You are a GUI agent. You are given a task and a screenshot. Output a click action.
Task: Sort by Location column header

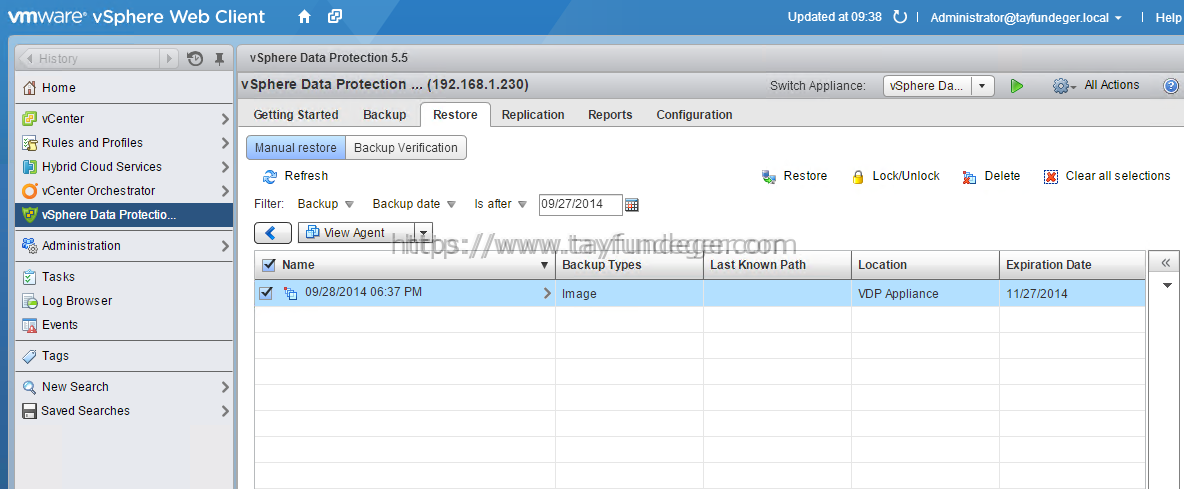tap(926, 265)
